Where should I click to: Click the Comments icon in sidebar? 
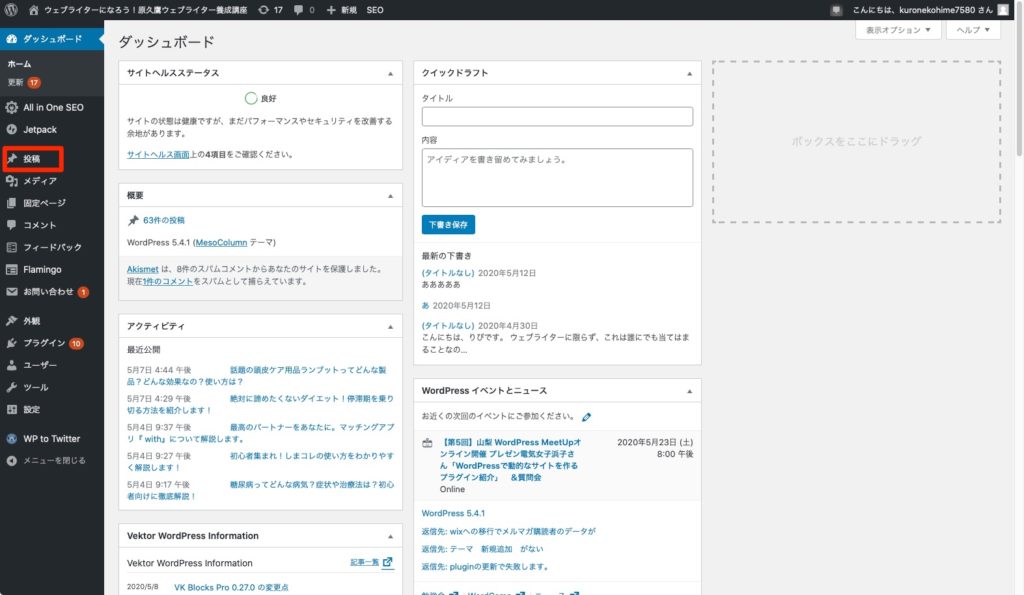pos(11,225)
